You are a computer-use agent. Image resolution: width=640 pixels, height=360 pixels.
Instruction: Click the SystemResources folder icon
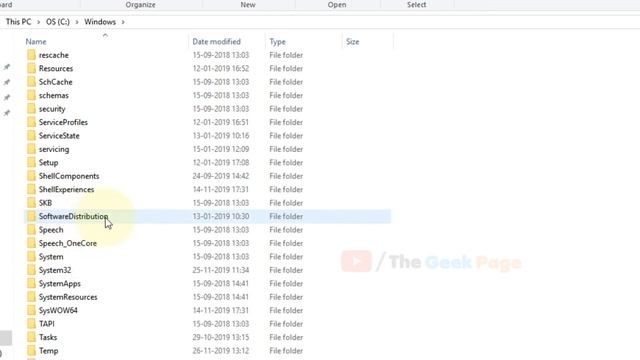(x=31, y=298)
